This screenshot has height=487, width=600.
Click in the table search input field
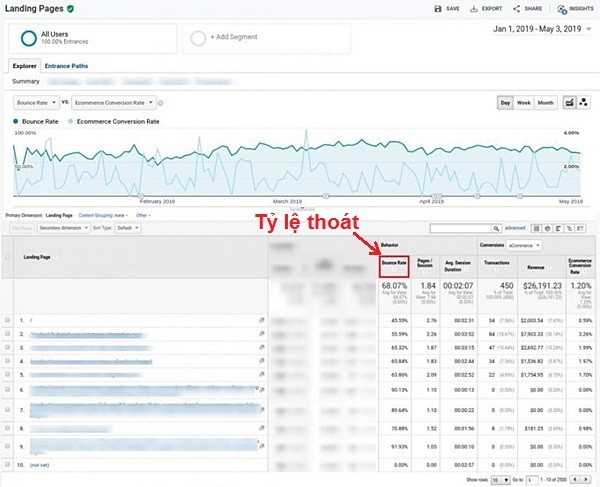point(461,228)
